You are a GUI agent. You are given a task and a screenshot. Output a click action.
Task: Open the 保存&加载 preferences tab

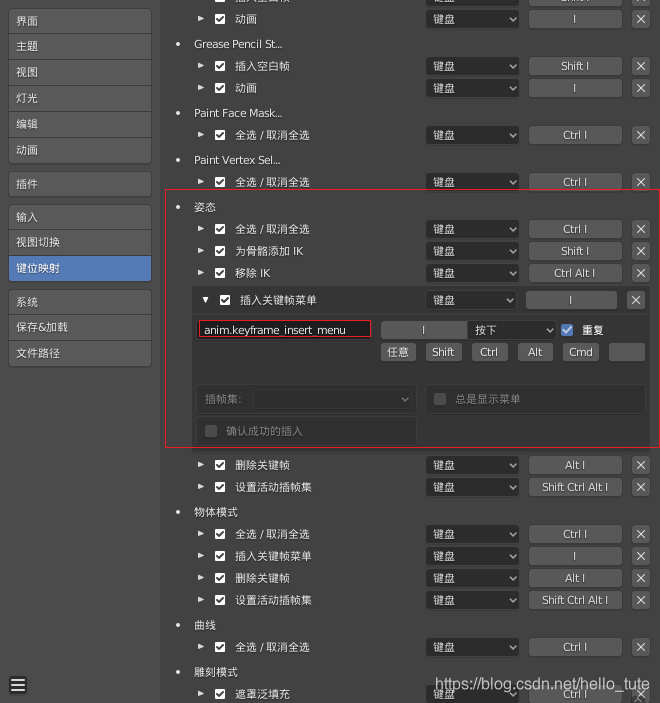click(x=80, y=327)
